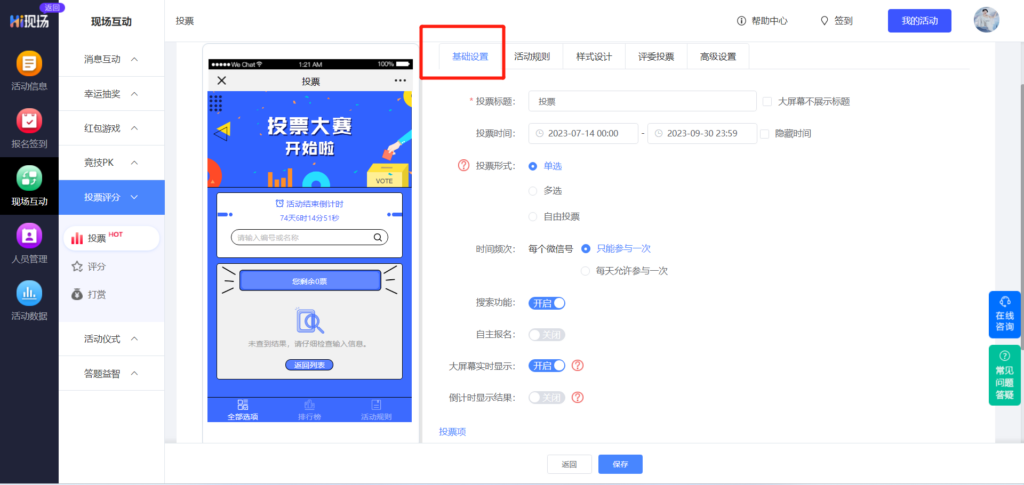Select 每天允许参与一次 radio option
Viewport: 1024px width, 485px height.
click(x=586, y=270)
